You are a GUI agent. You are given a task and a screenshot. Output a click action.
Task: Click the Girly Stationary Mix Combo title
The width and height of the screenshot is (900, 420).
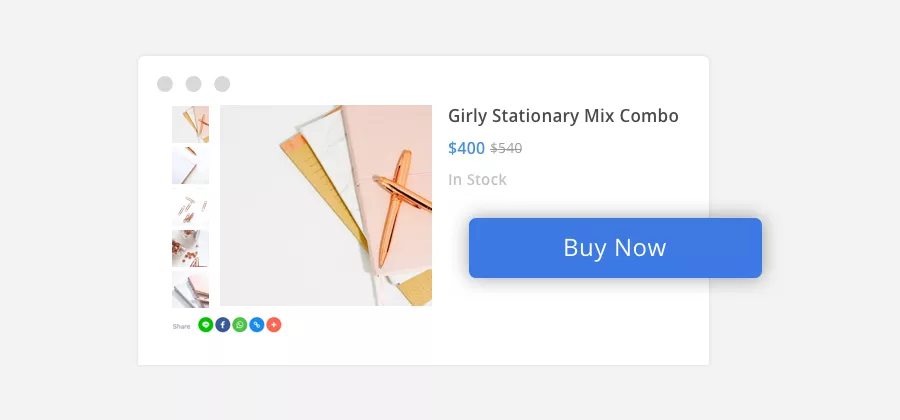point(563,116)
